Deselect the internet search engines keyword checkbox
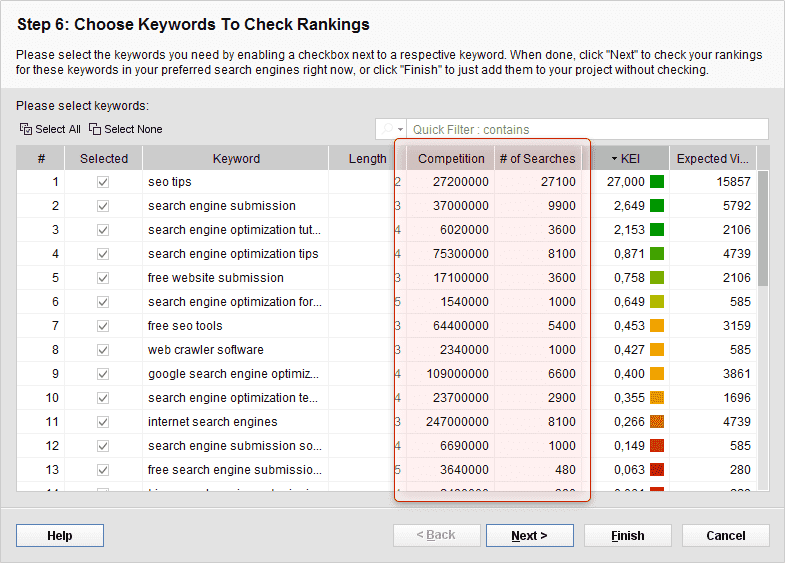 coord(103,422)
